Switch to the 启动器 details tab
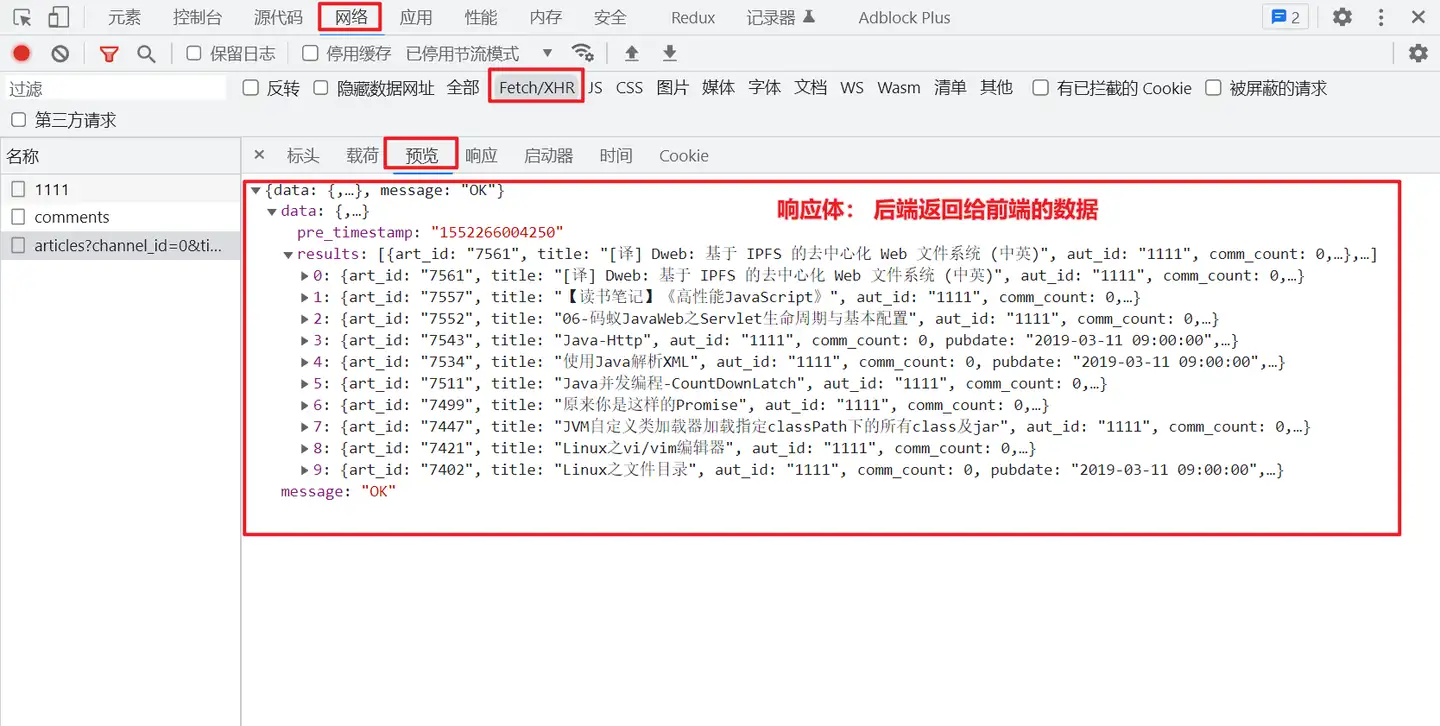Screen dimensions: 1440x726 (x=549, y=155)
